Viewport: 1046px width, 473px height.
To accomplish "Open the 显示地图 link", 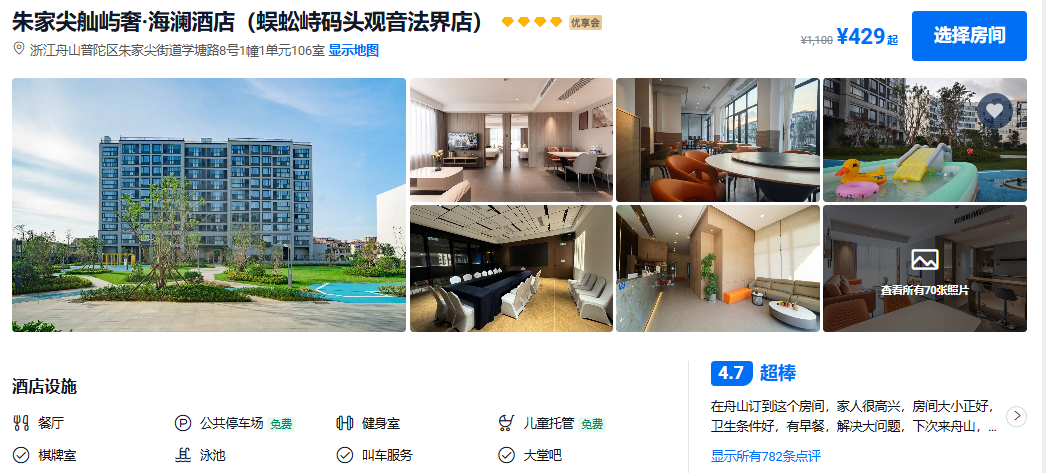I will point(354,50).
